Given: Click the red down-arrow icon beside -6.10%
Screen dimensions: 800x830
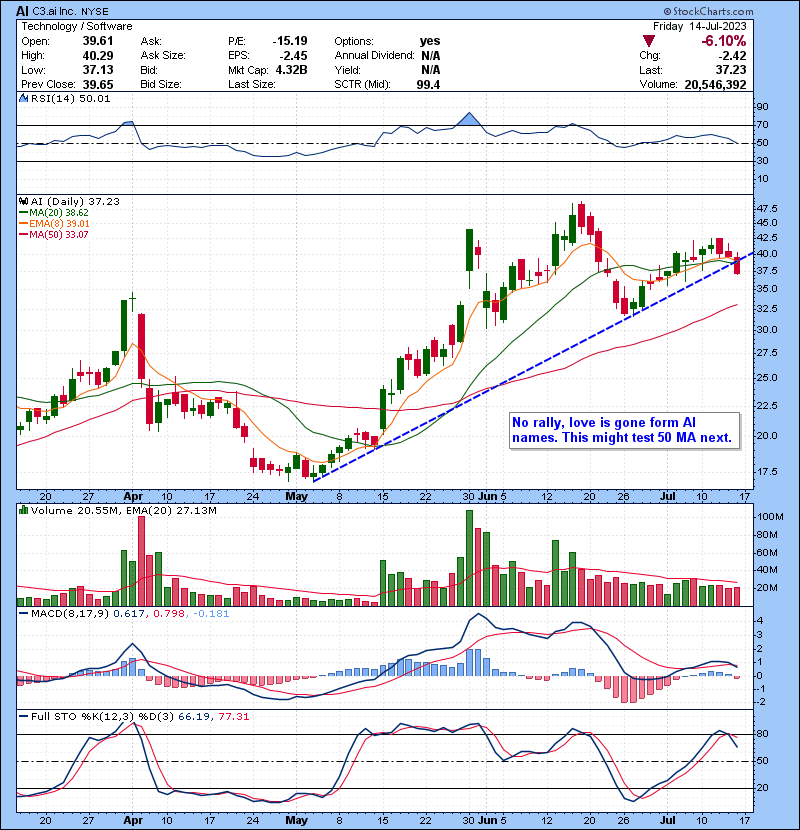Looking at the screenshot, I should click(650, 41).
